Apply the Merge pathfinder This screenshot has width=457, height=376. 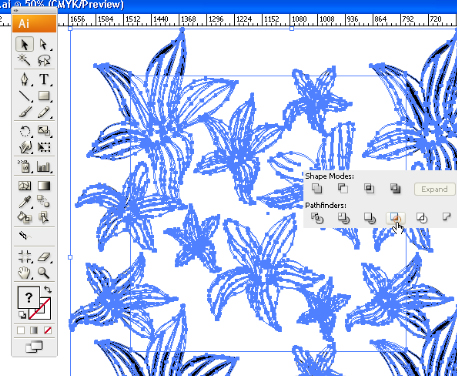pos(369,218)
